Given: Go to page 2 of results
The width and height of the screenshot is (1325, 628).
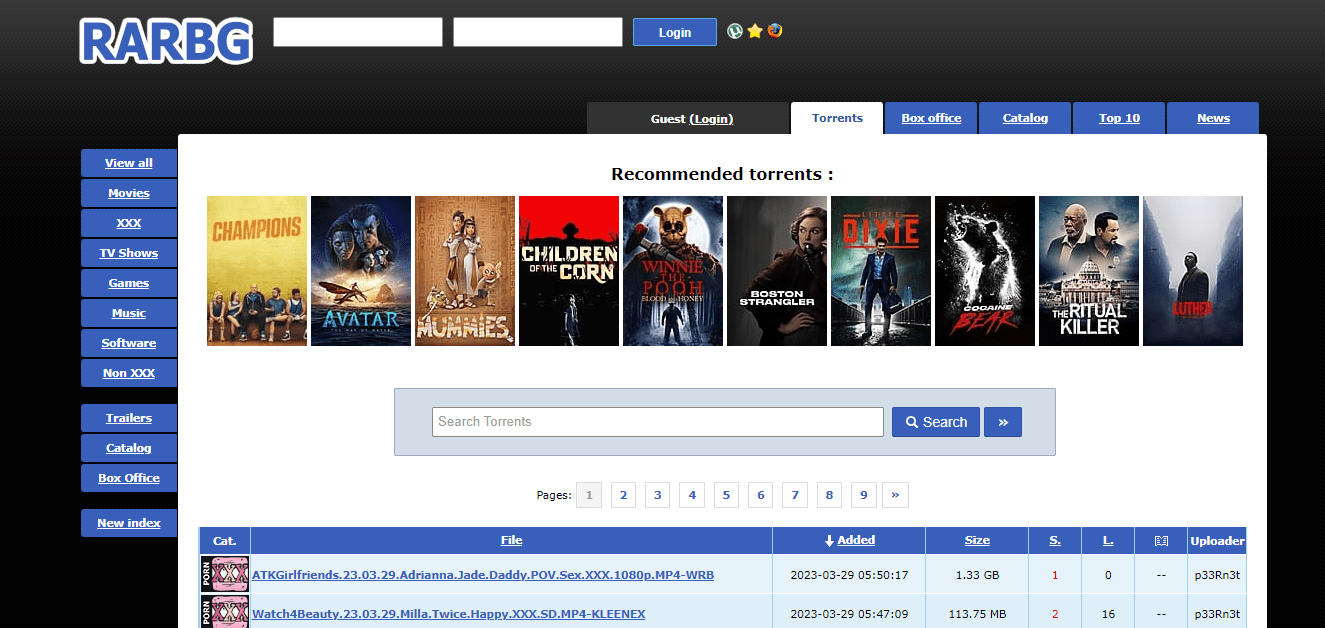Looking at the screenshot, I should click(623, 495).
